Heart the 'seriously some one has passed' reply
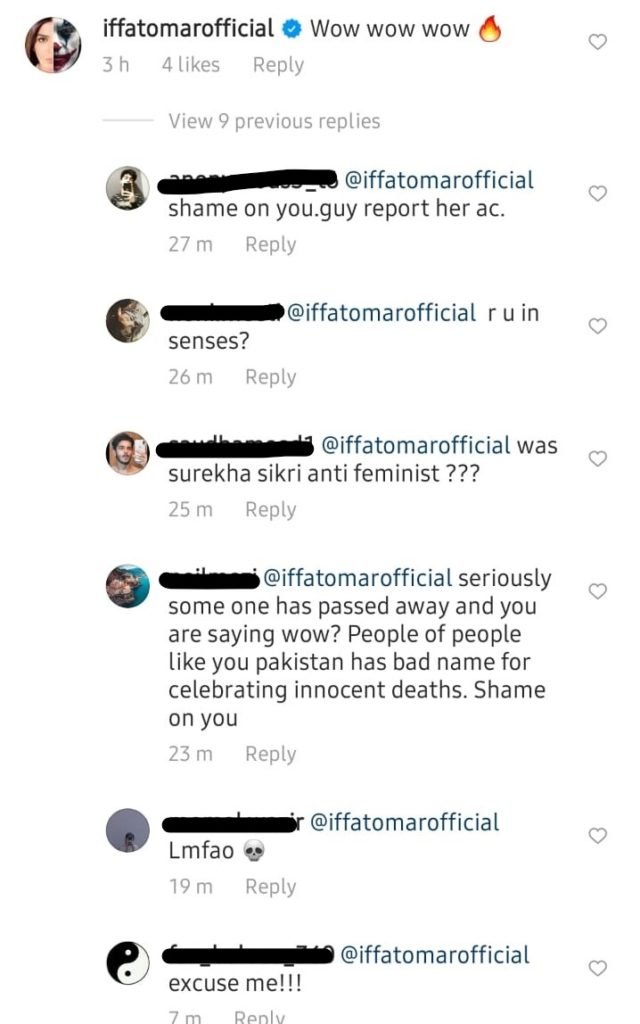The width and height of the screenshot is (640, 1024). (x=598, y=592)
